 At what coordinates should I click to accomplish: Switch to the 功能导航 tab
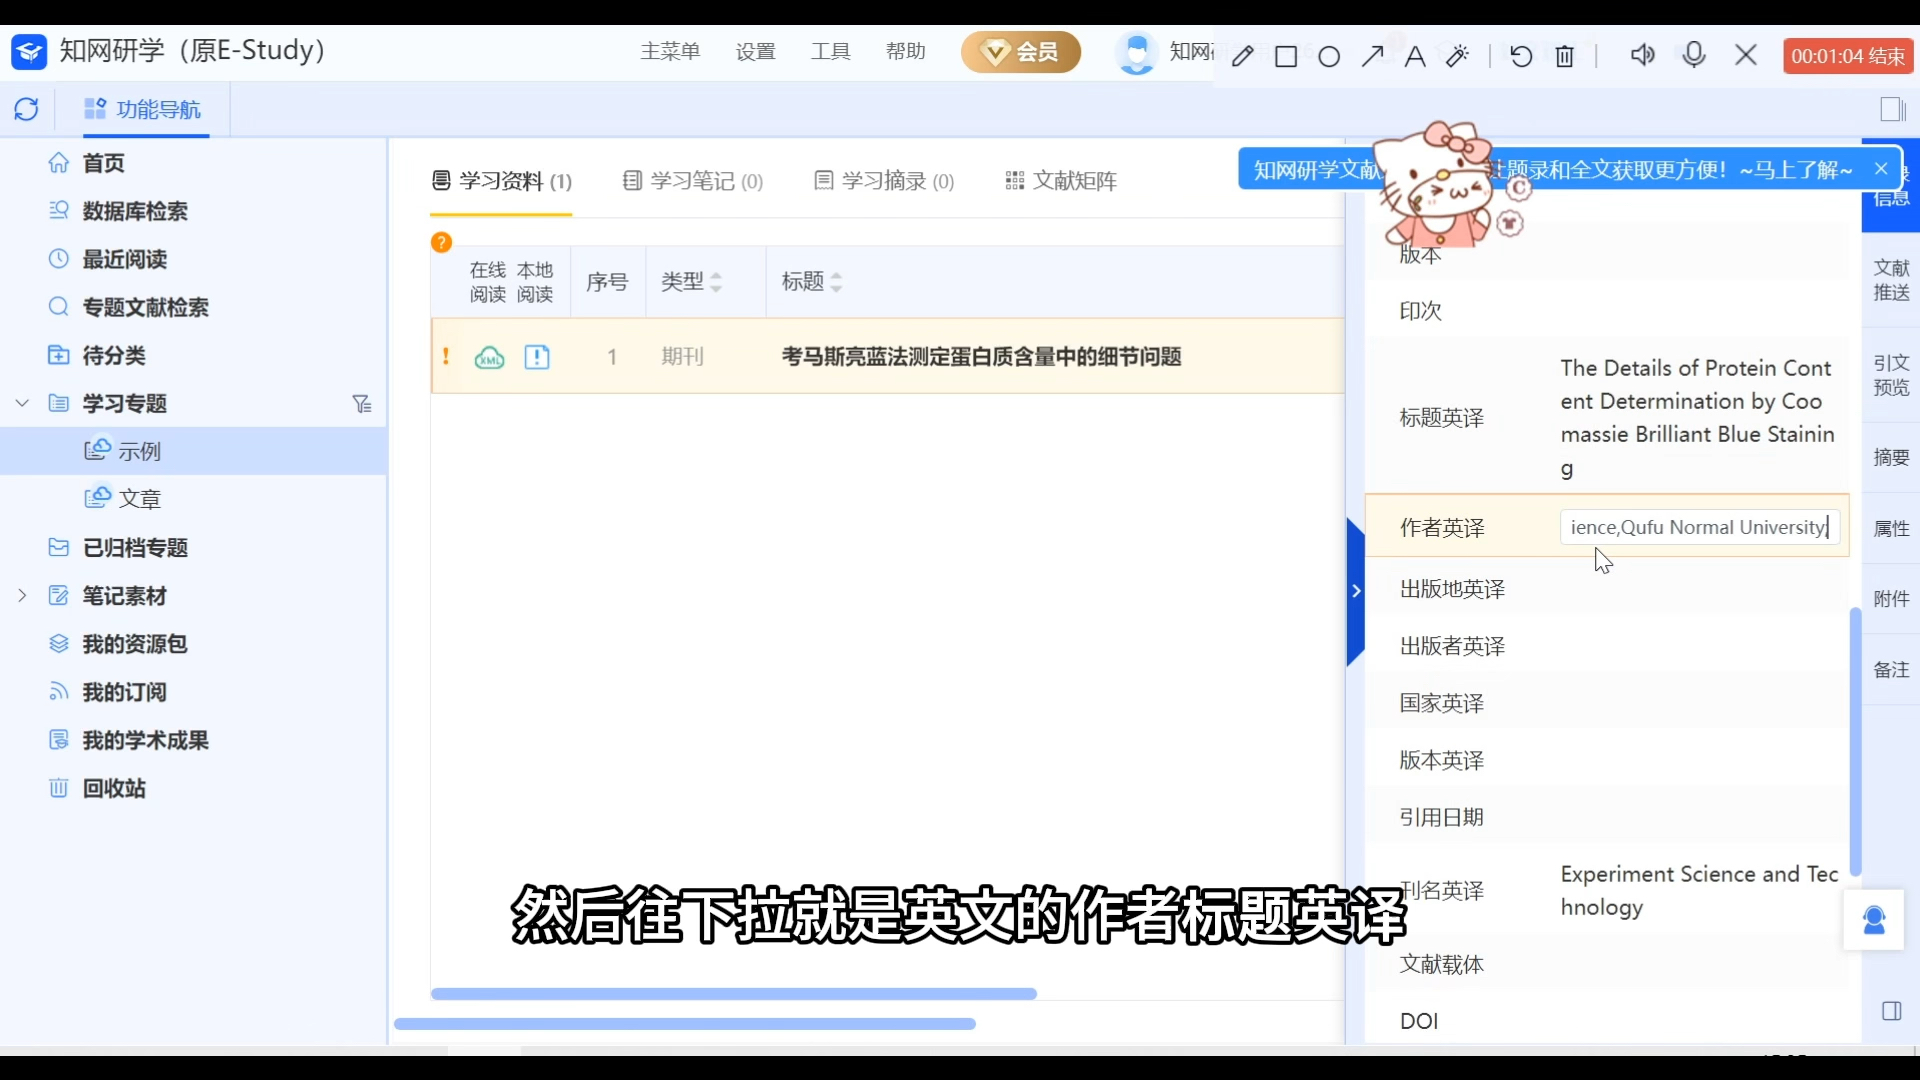(x=143, y=109)
